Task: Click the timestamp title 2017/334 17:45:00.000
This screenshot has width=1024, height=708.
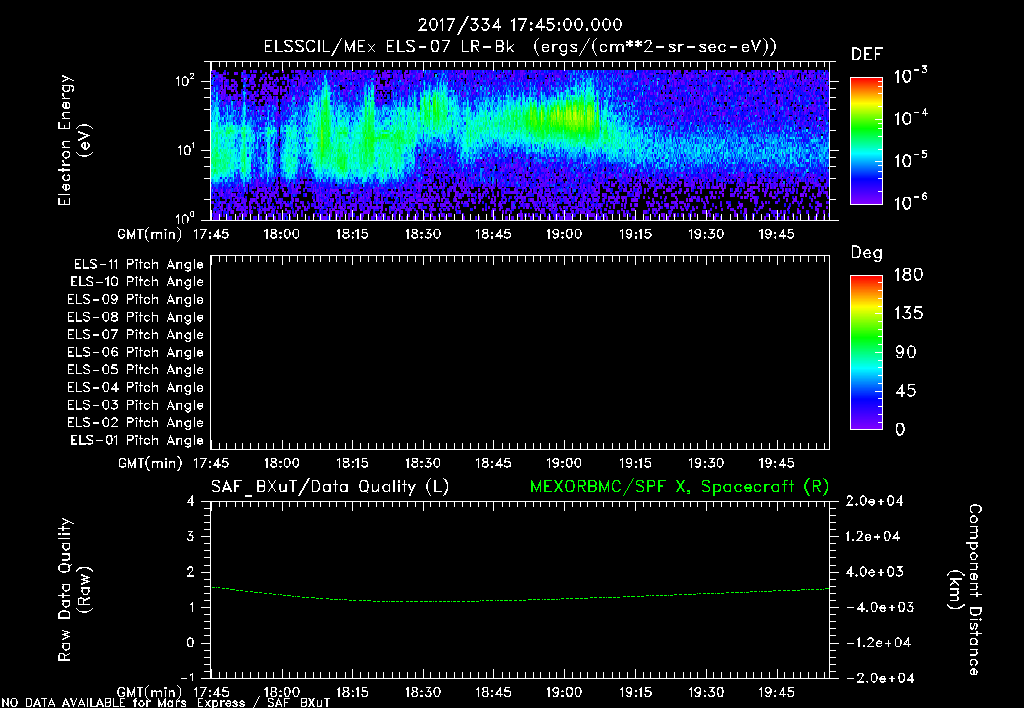Action: [x=520, y=25]
